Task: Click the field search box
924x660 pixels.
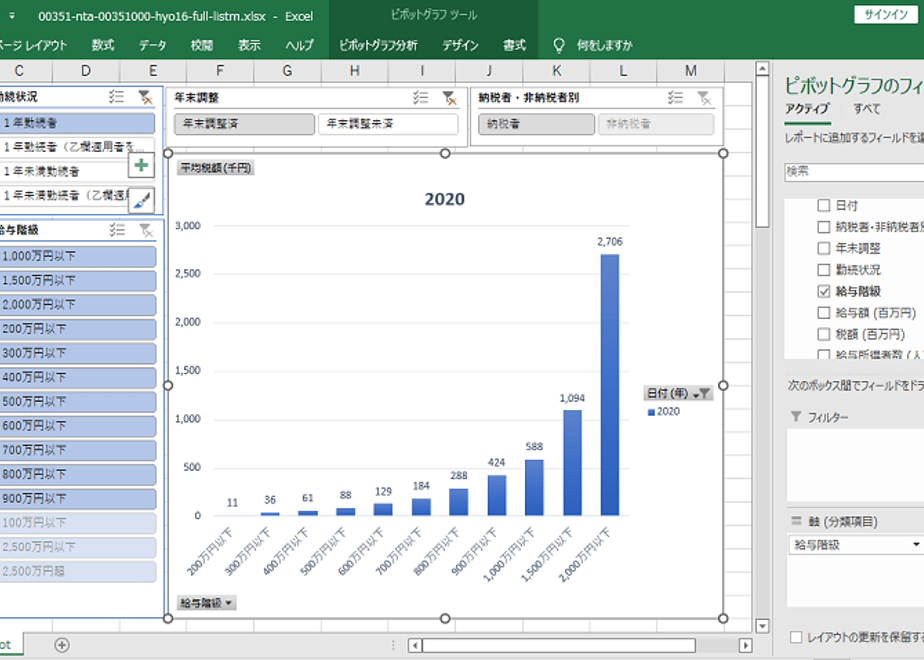Action: click(854, 171)
